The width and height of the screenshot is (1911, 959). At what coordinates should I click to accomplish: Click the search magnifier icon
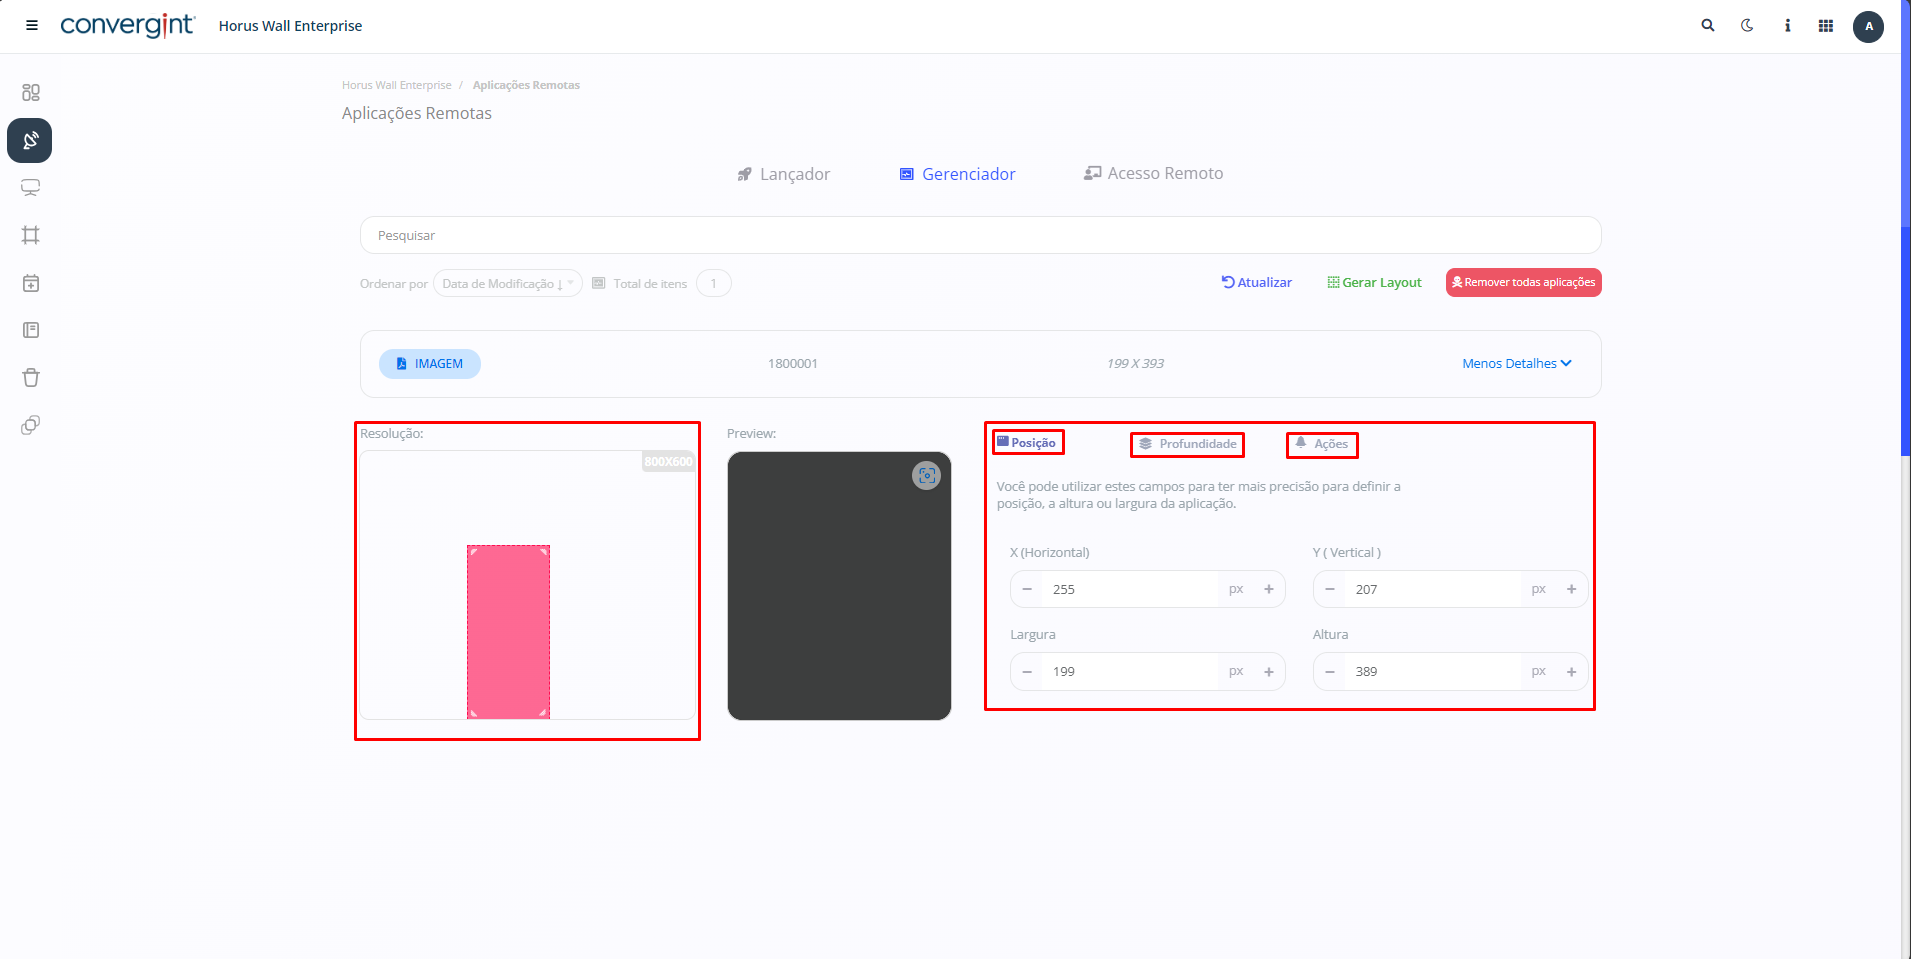tap(1708, 26)
